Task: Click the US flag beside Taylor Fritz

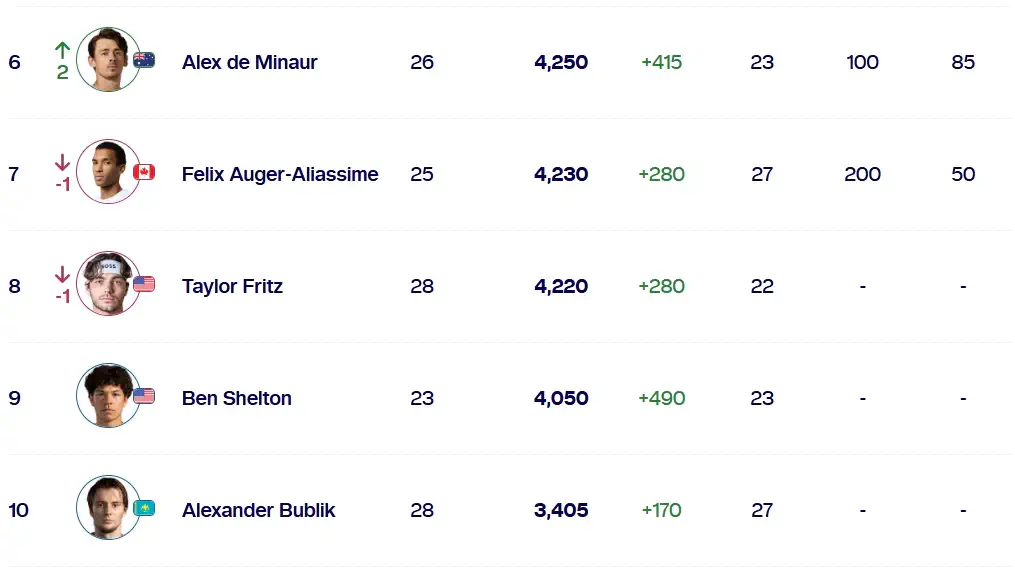Action: click(x=144, y=284)
